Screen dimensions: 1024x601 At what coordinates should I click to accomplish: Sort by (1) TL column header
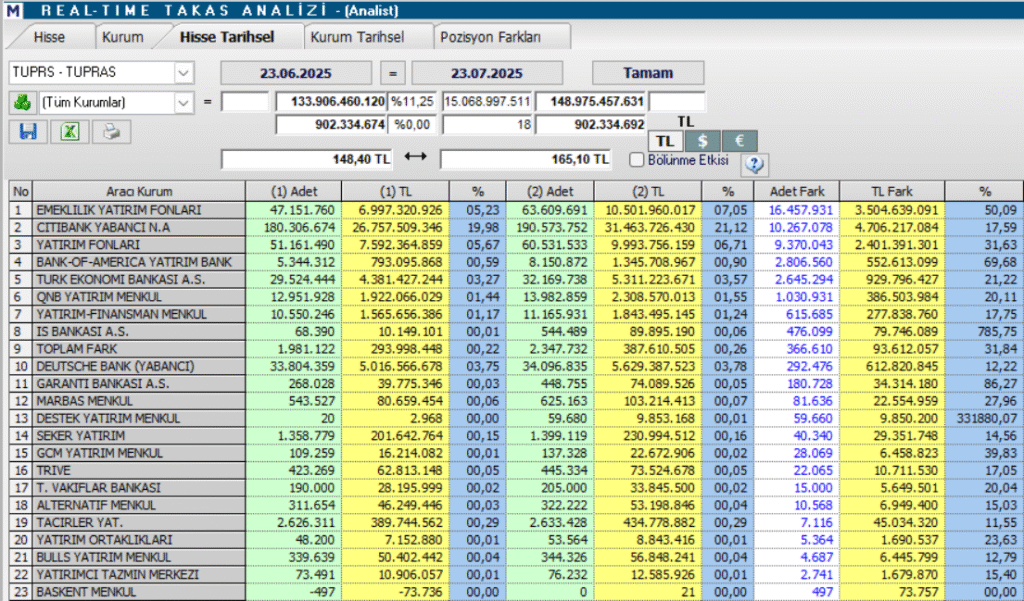point(395,191)
